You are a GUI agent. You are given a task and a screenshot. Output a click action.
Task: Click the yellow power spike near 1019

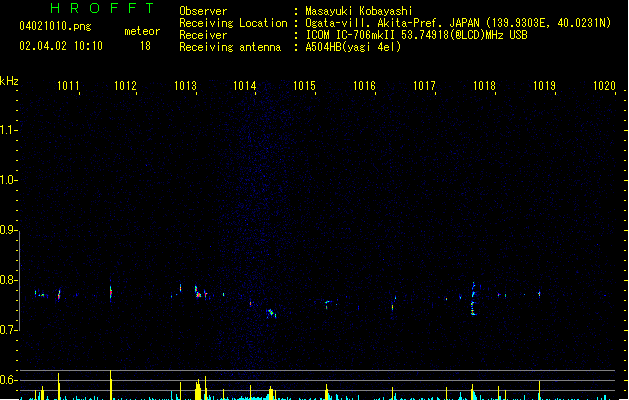click(539, 390)
